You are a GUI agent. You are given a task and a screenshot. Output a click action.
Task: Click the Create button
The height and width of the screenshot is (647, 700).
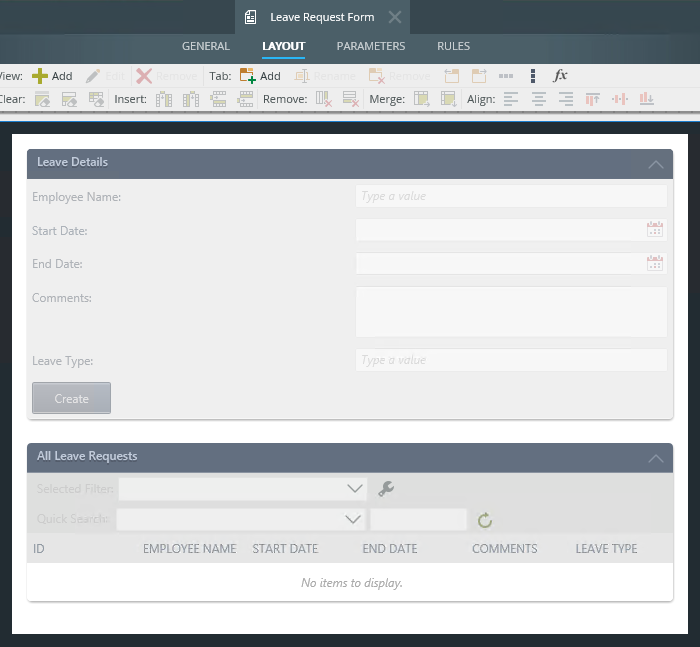(x=71, y=398)
